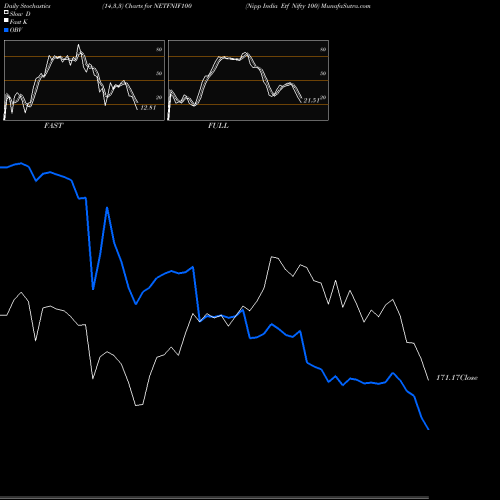Click the Slow D legend swatch
The width and height of the screenshot is (500, 500).
(x=6, y=12)
